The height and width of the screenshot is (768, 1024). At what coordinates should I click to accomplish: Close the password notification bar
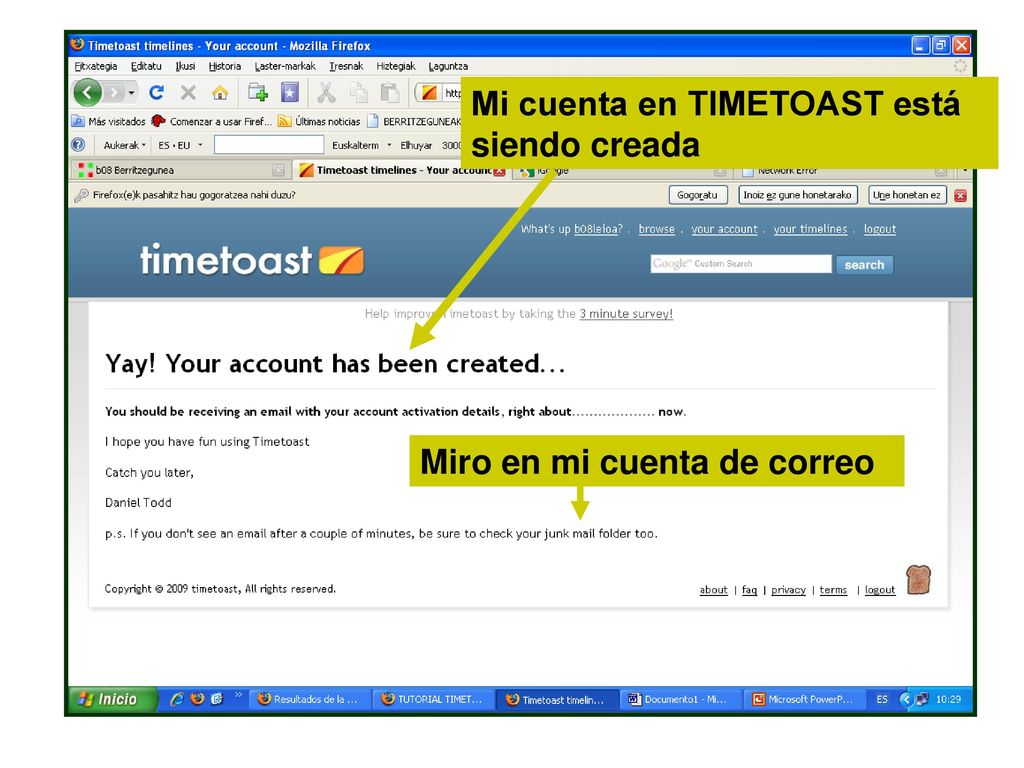click(960, 195)
